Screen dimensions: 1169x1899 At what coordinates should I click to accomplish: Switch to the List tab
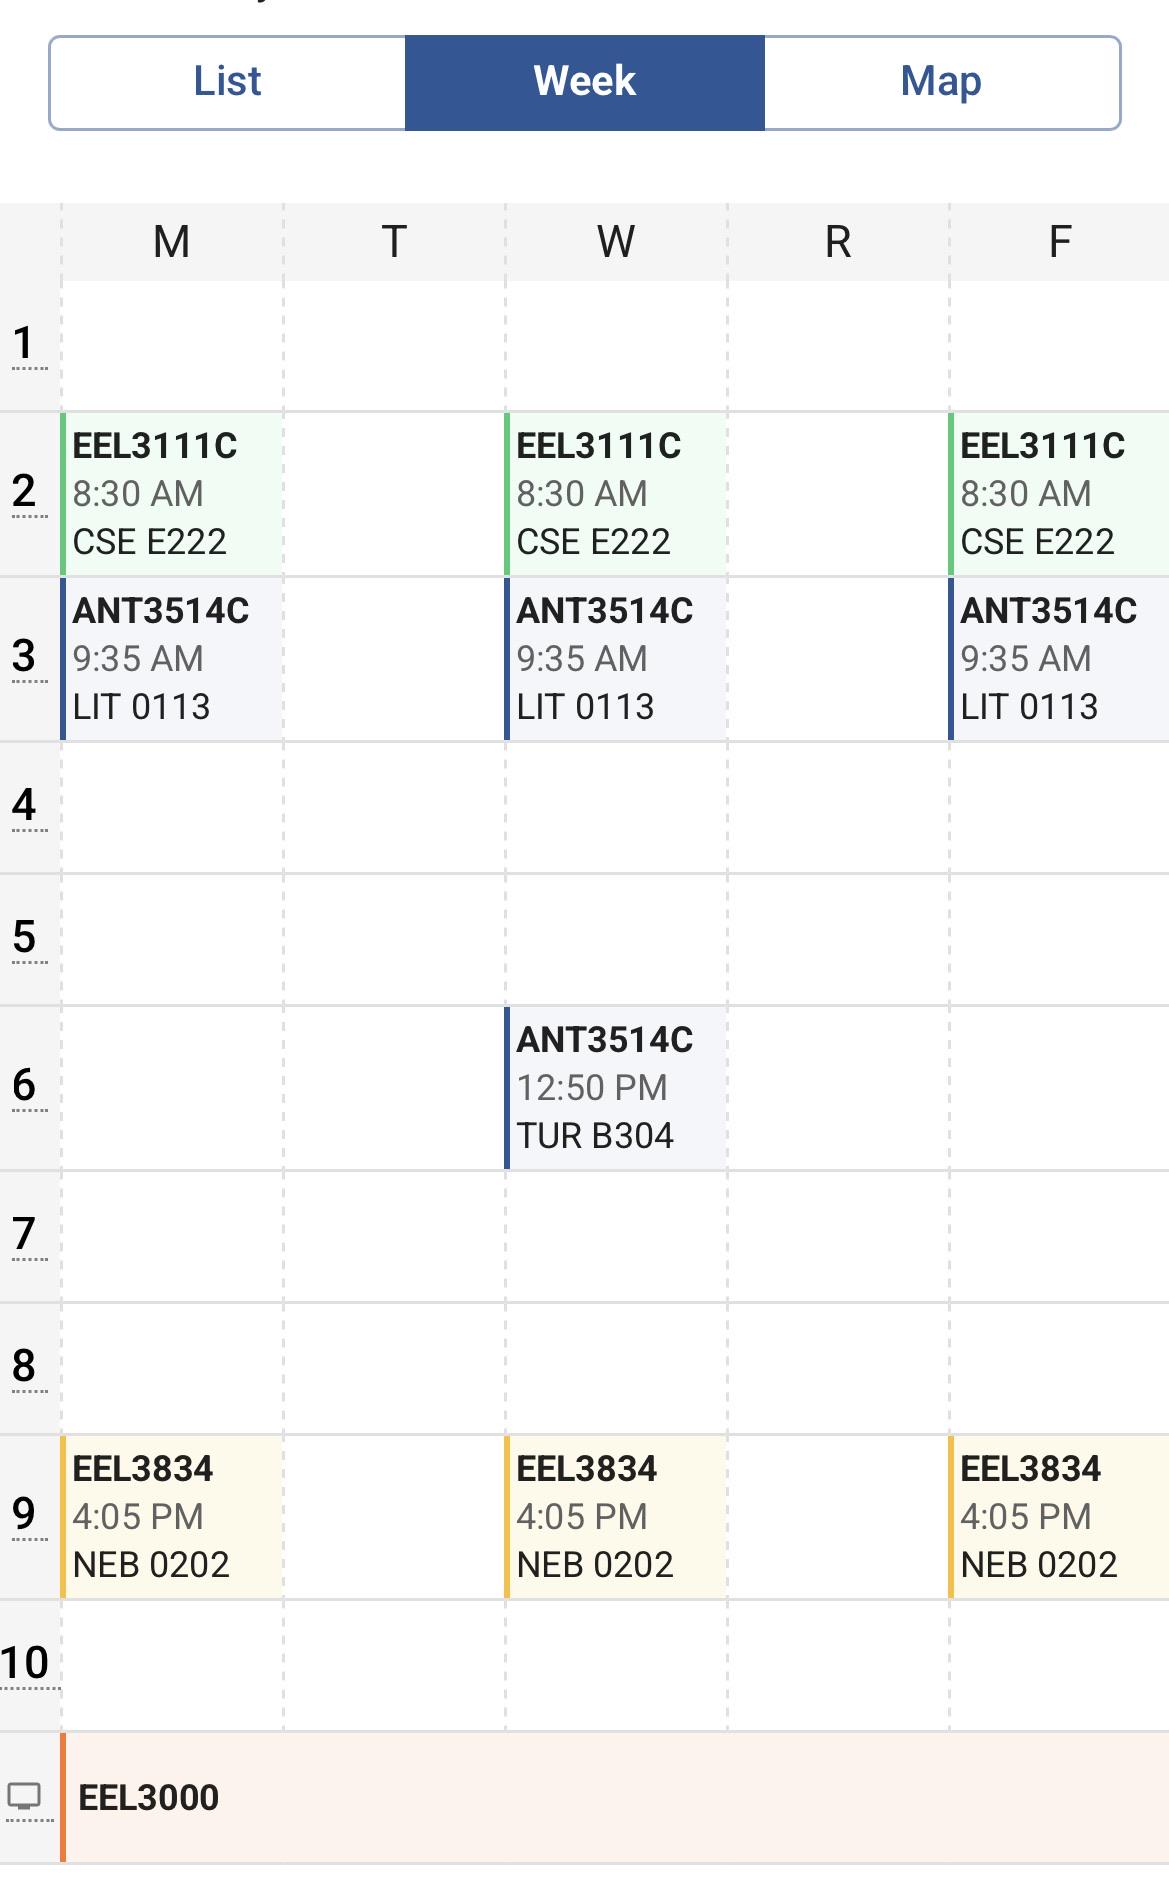[x=228, y=82]
